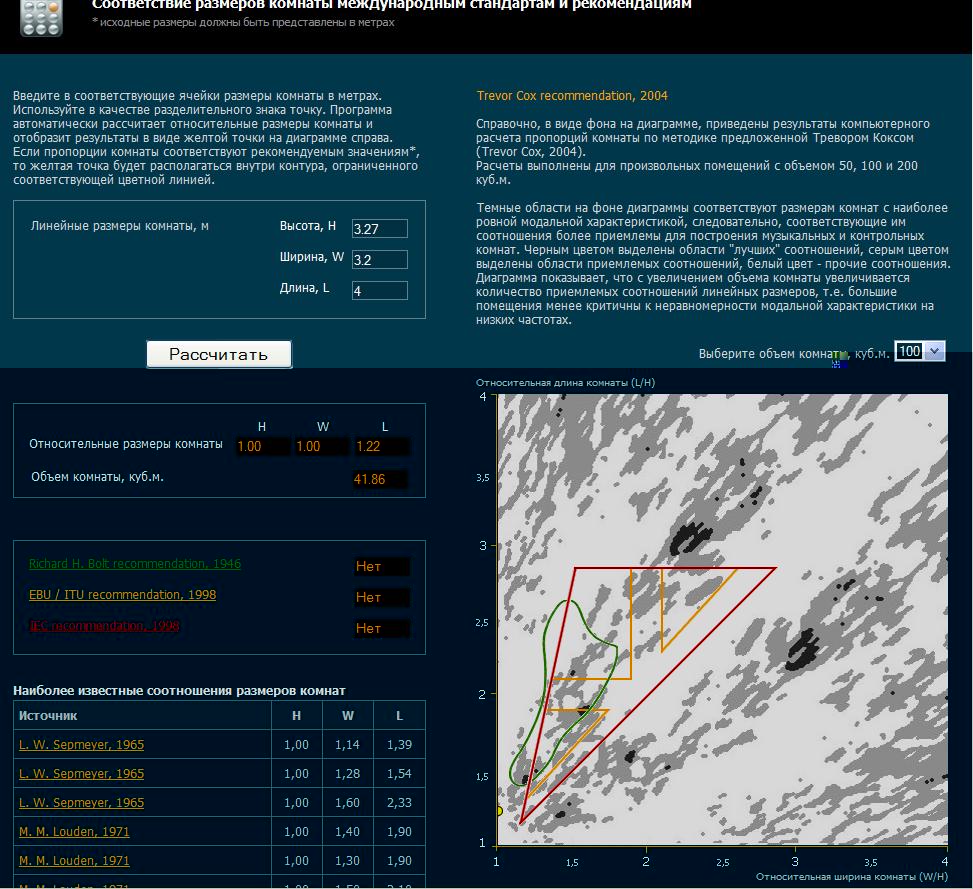Select the room volume result 41.86

tap(381, 480)
